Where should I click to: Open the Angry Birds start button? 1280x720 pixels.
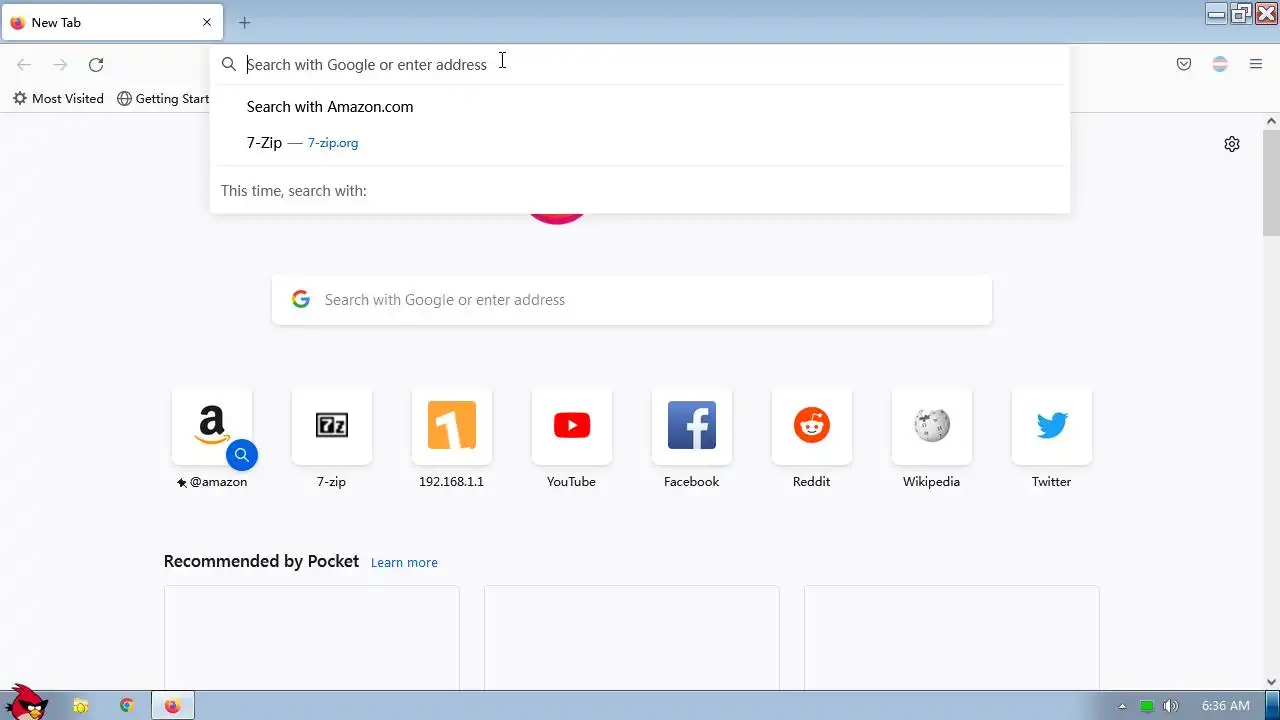click(26, 702)
